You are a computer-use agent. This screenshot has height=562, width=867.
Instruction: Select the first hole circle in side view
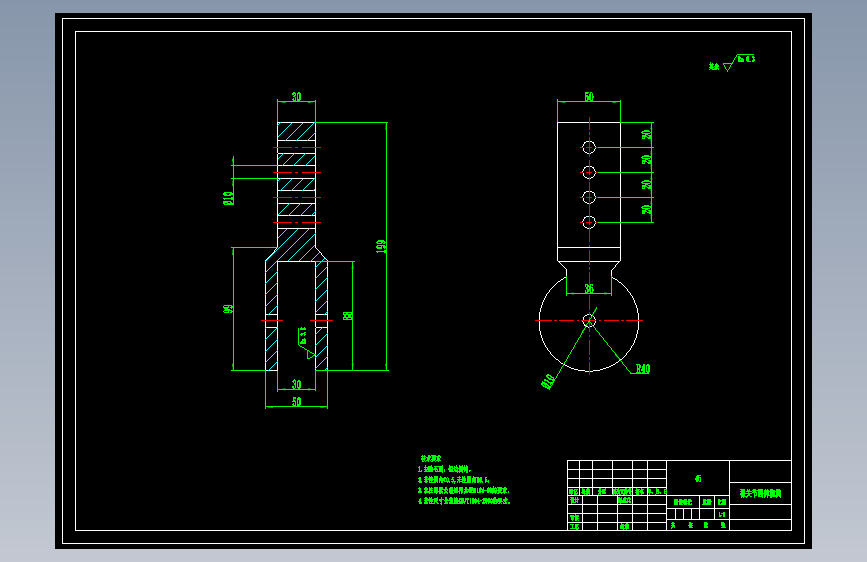[x=589, y=147]
